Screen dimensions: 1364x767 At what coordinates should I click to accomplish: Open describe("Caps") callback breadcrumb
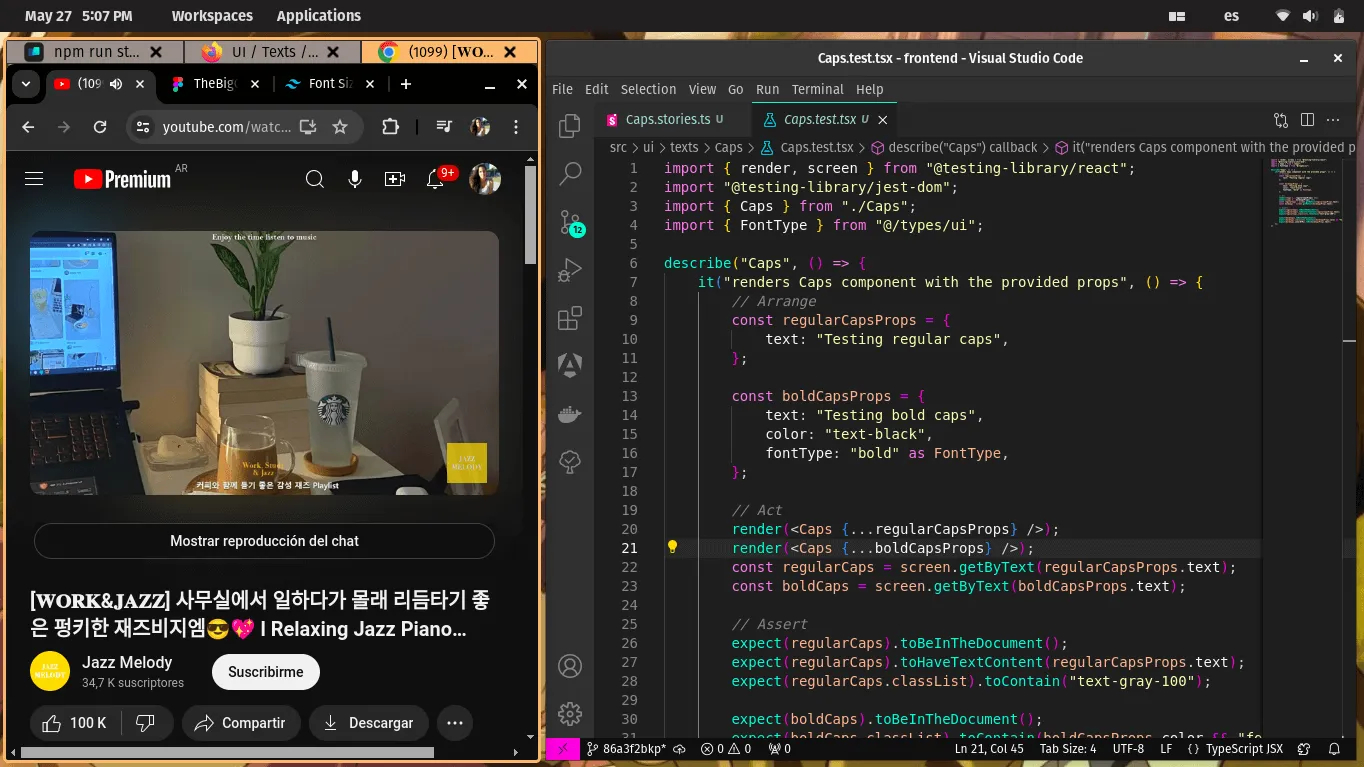tap(954, 147)
